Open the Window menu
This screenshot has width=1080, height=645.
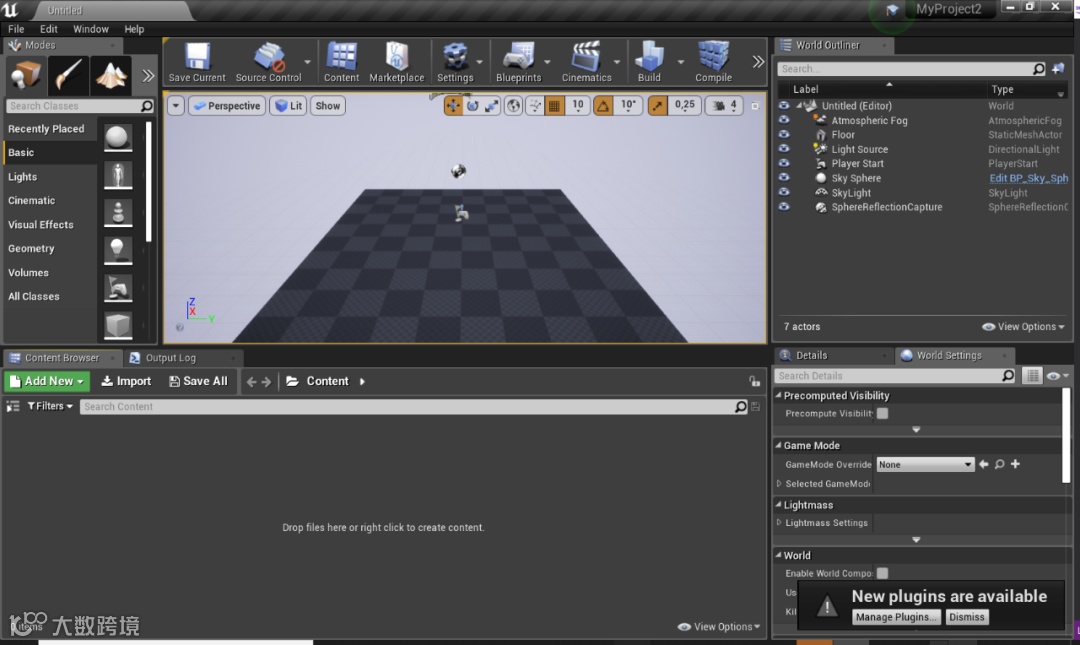pyautogui.click(x=91, y=29)
